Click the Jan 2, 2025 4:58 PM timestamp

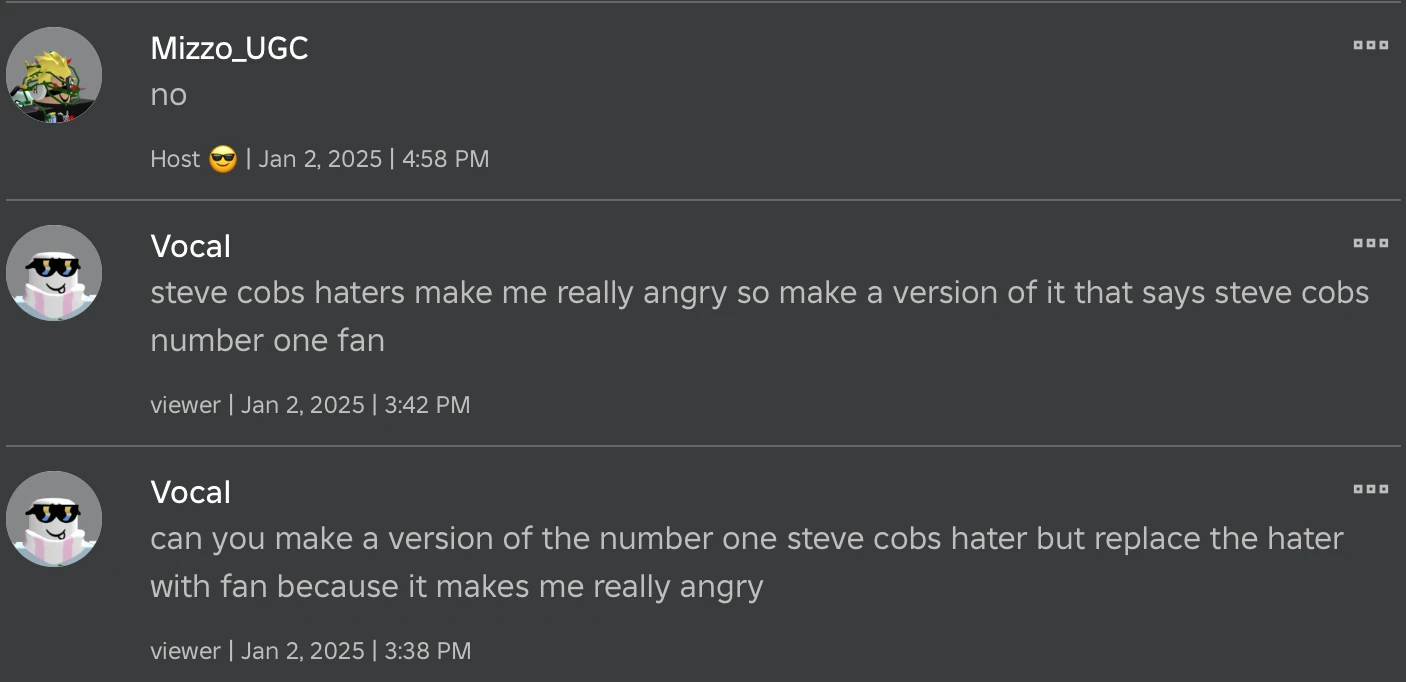[x=373, y=158]
